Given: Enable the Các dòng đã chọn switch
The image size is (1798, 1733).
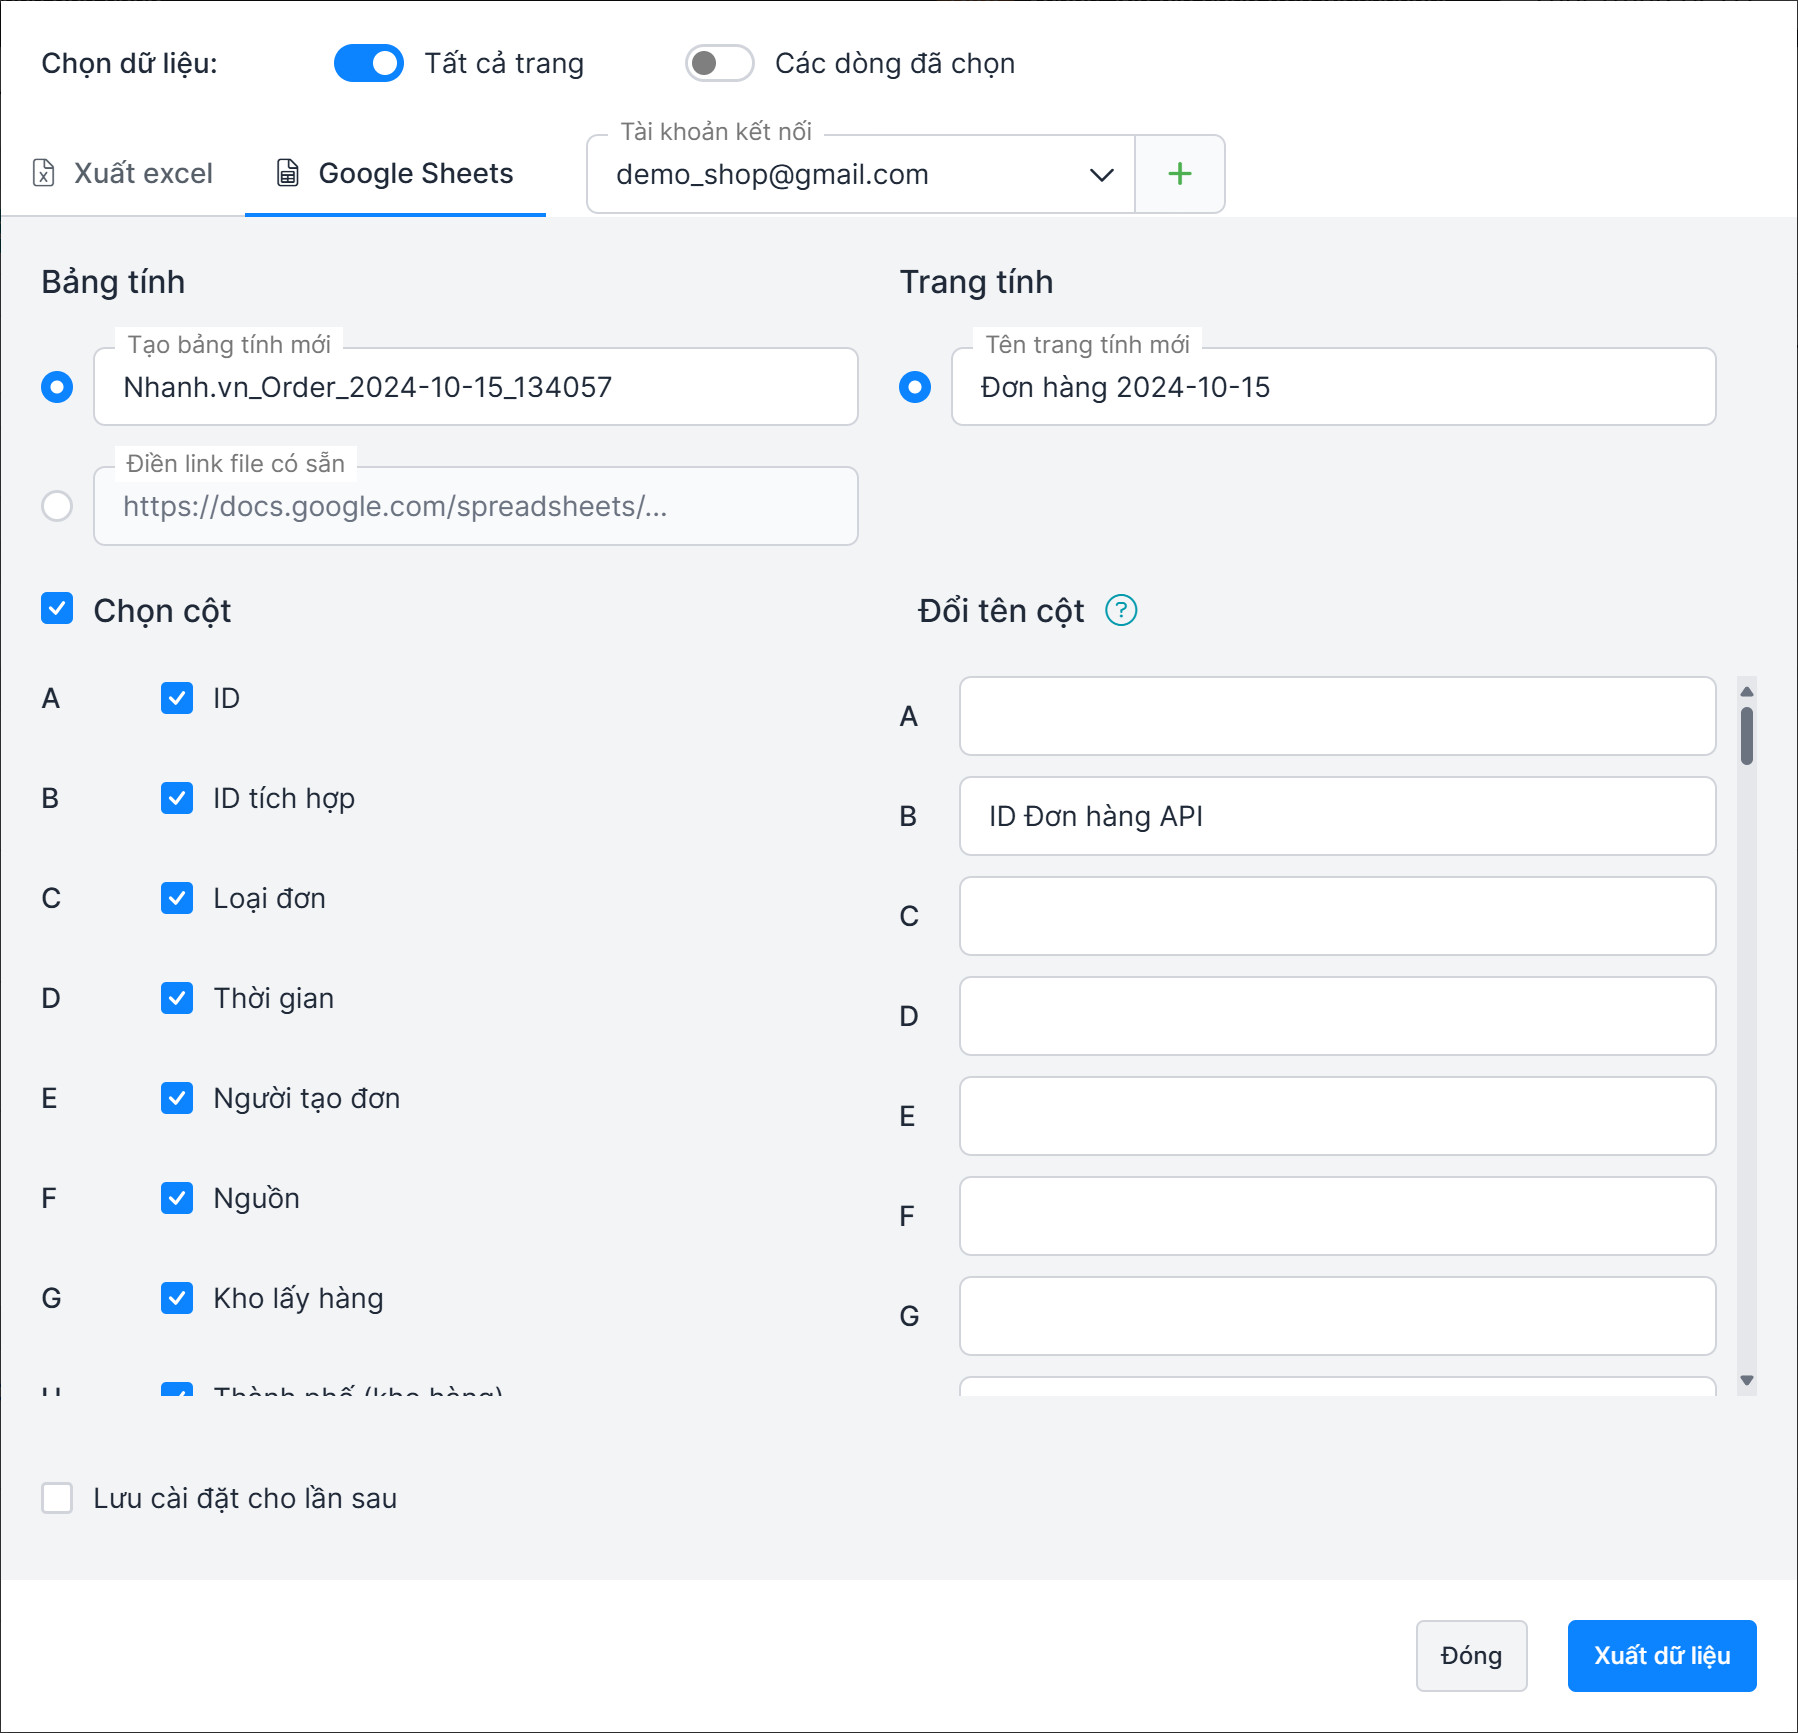Looking at the screenshot, I should tap(719, 63).
